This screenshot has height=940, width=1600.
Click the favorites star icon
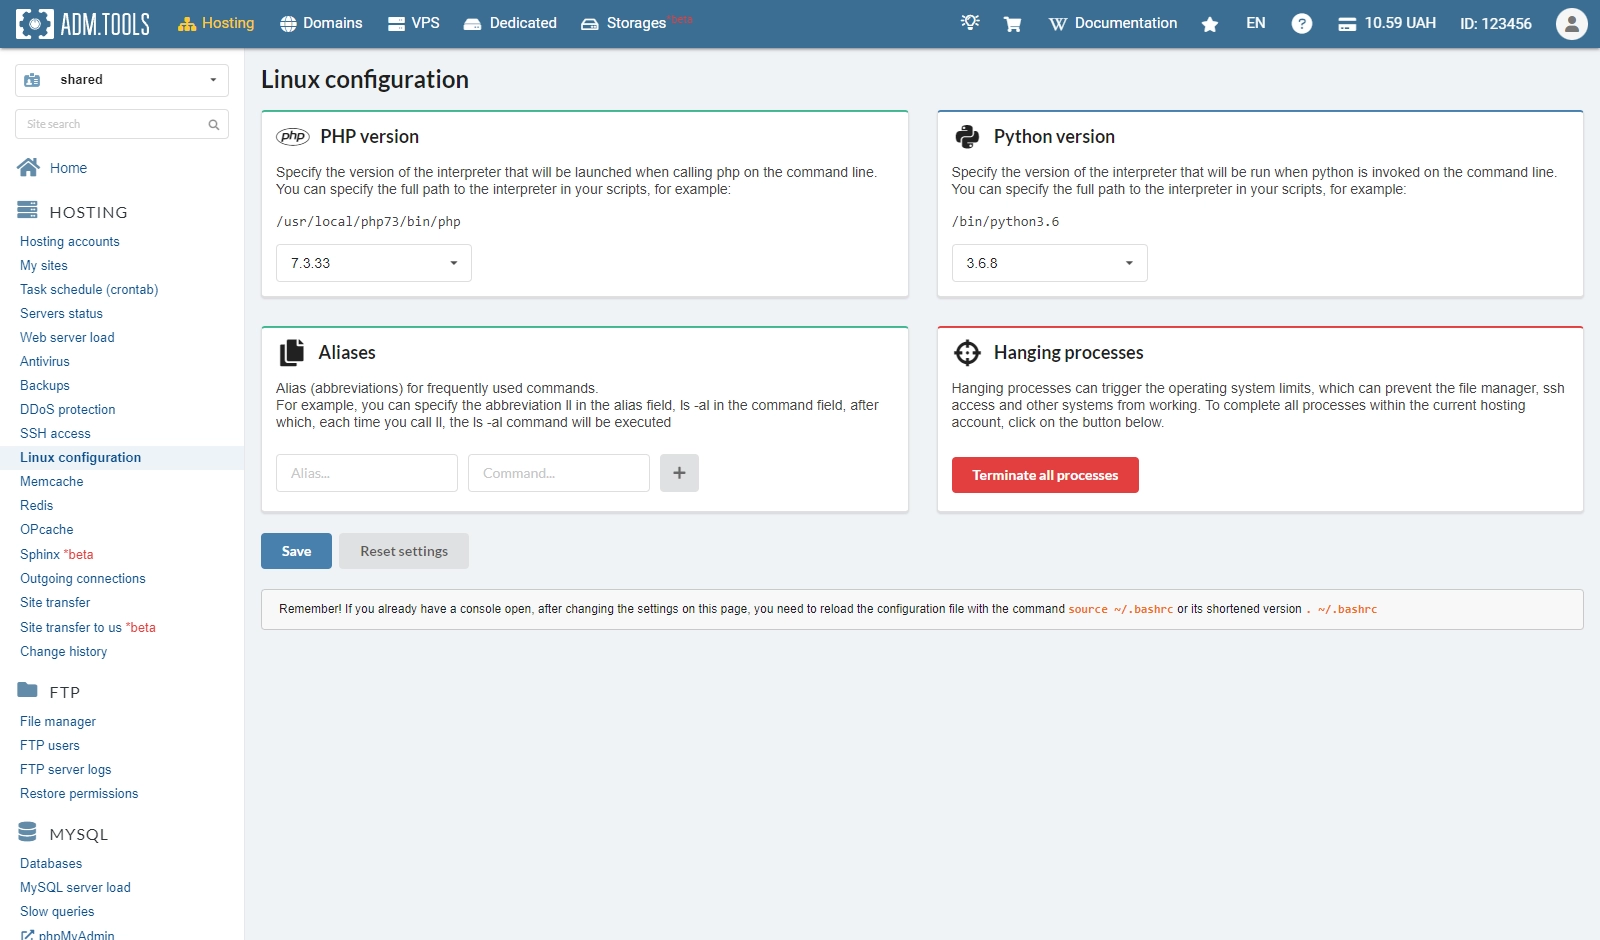(1209, 24)
